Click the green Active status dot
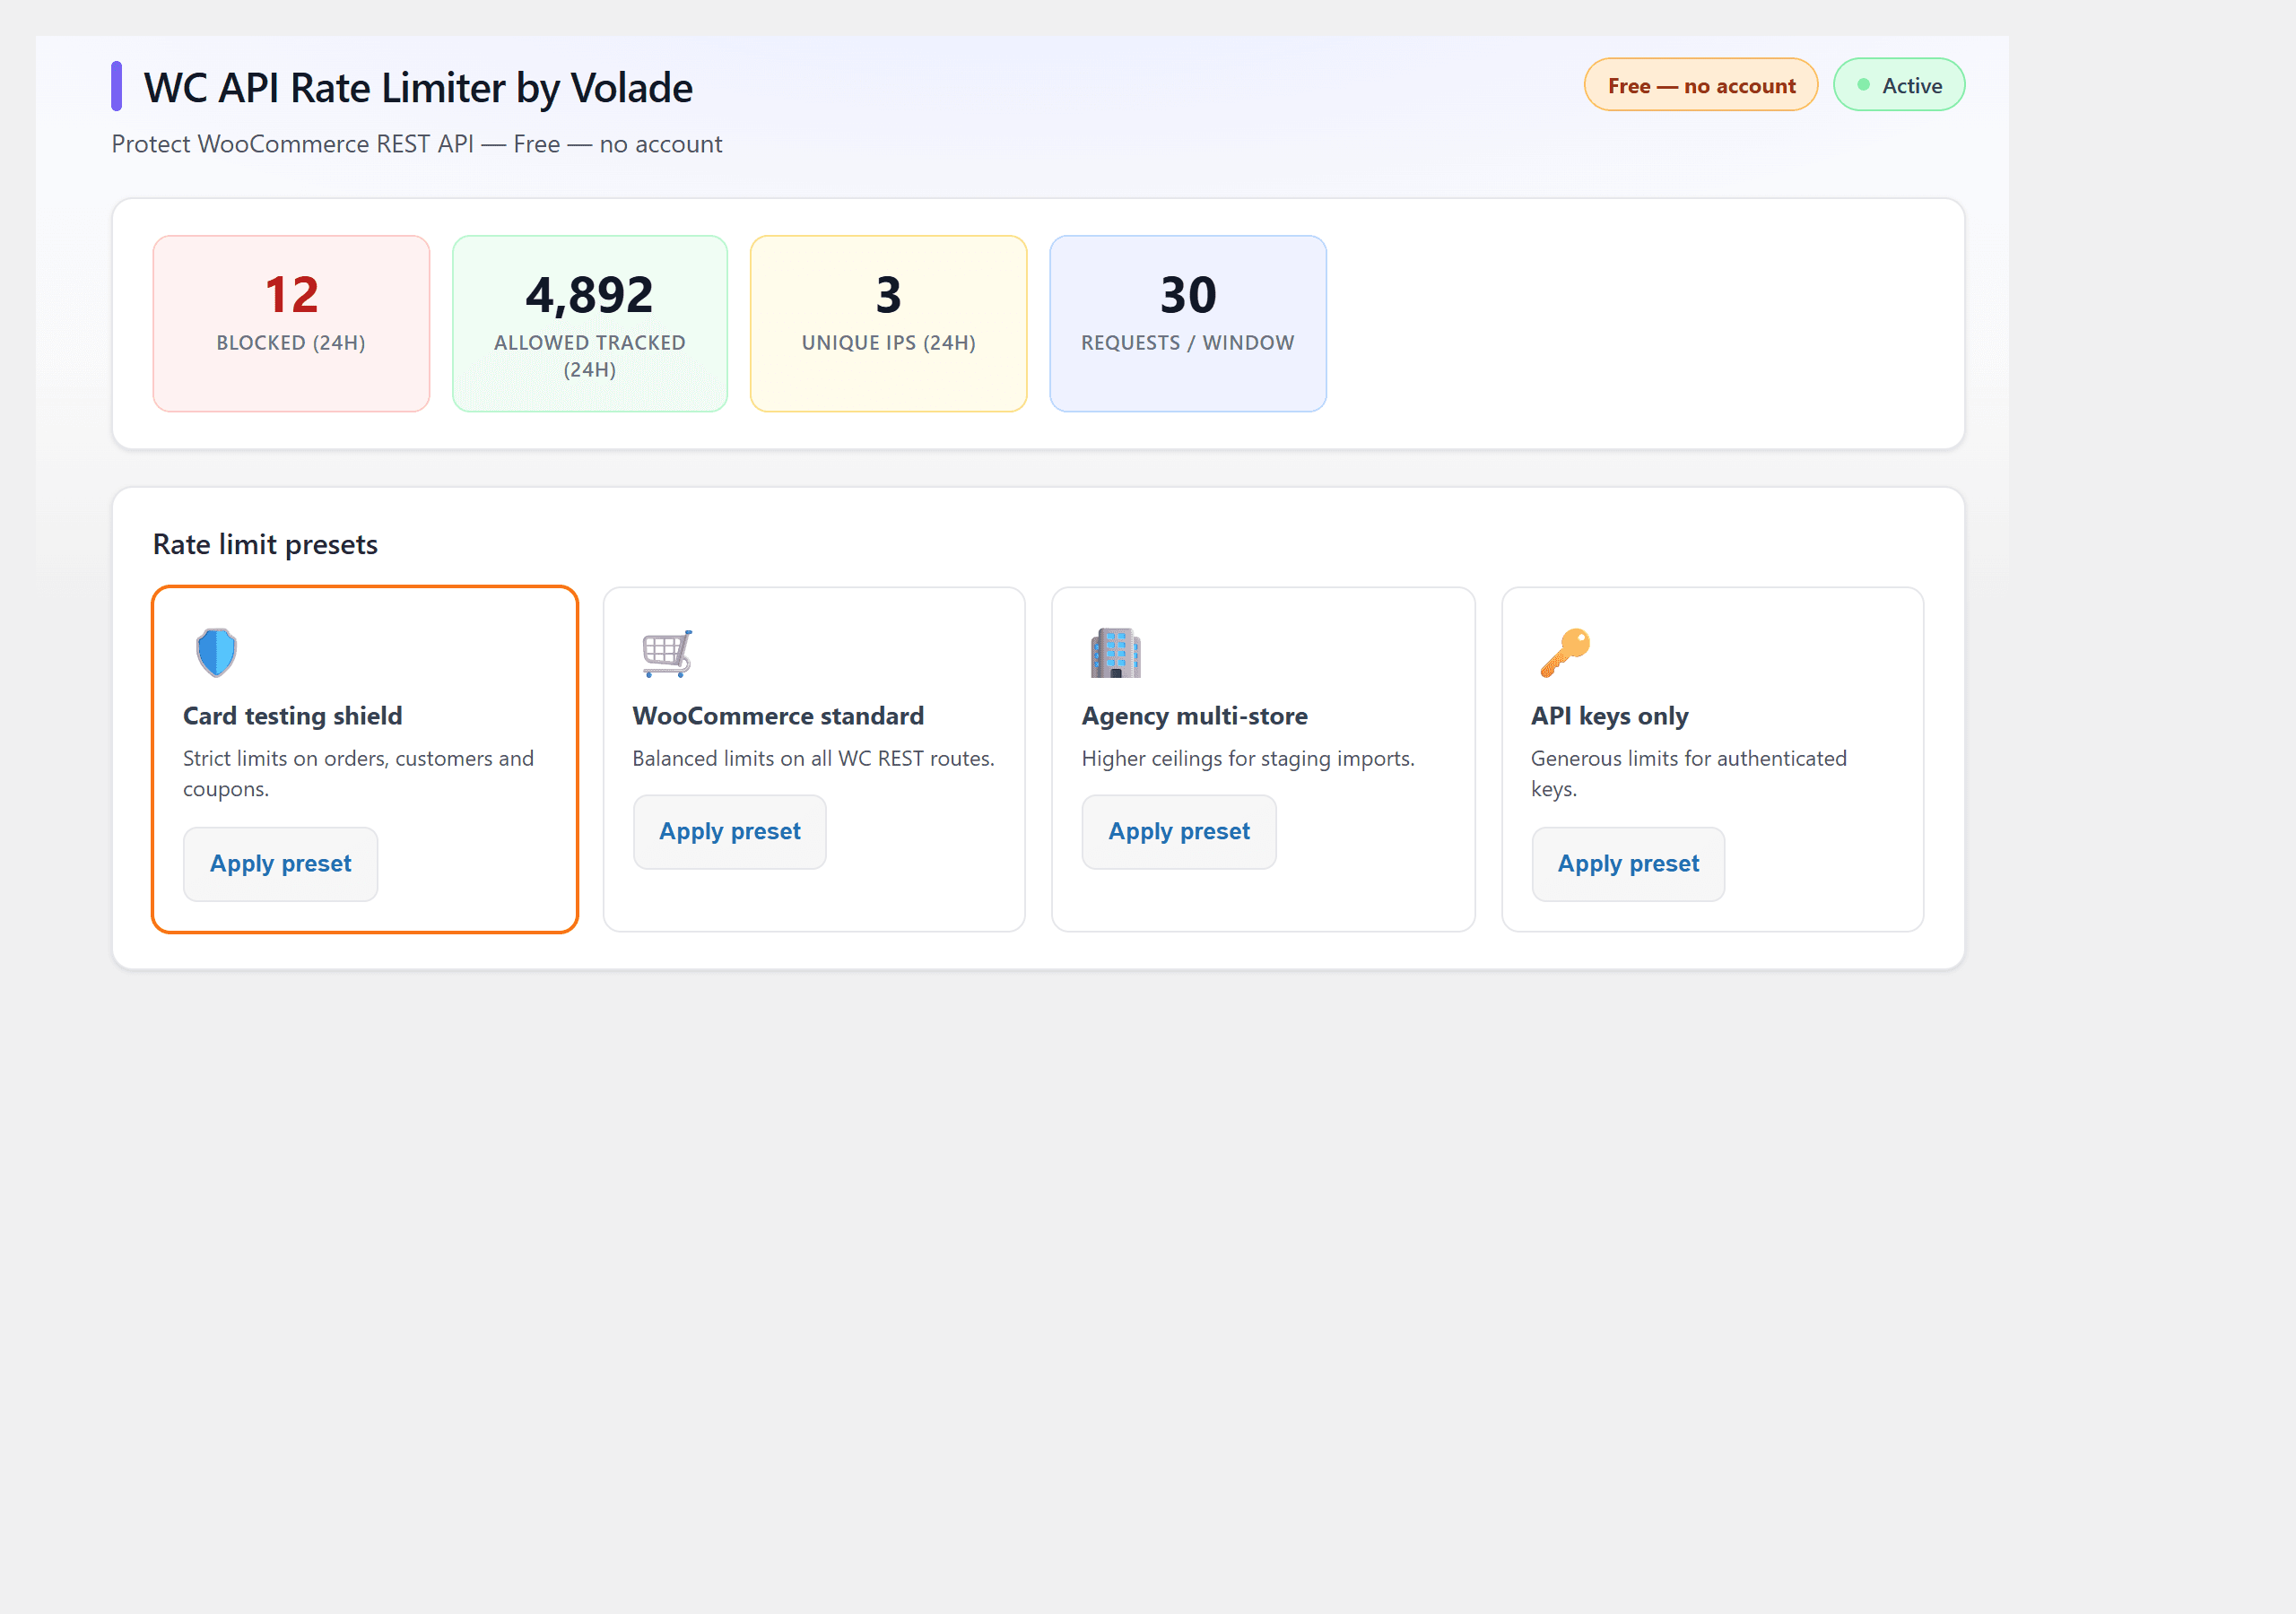This screenshot has width=2296, height=1614. pos(1863,85)
